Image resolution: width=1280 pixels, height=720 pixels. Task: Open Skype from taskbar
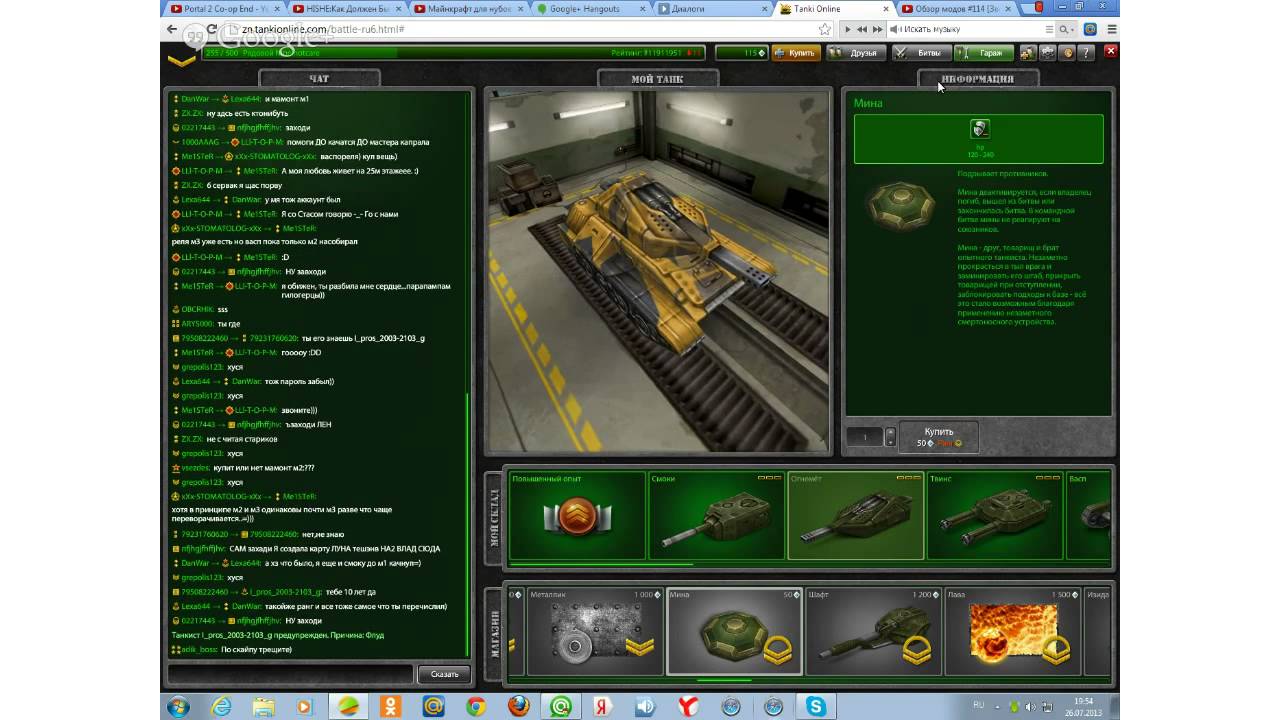tap(816, 706)
